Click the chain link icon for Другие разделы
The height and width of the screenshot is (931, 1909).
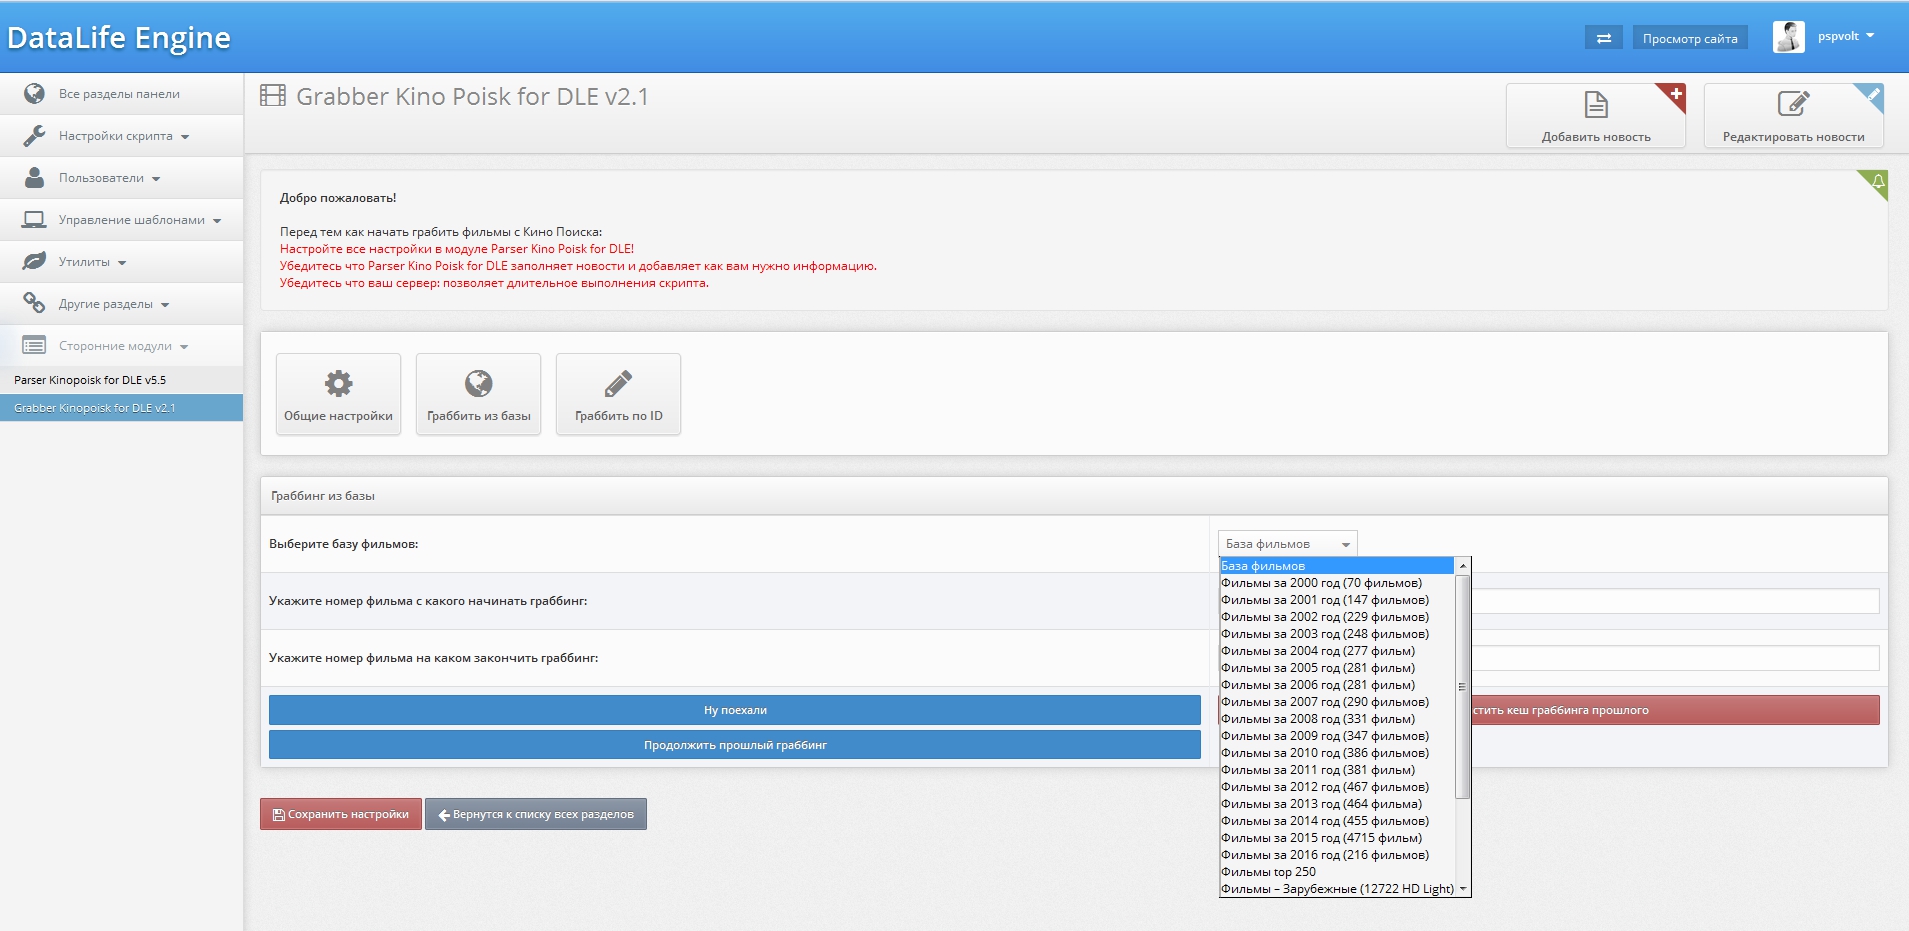coord(34,303)
